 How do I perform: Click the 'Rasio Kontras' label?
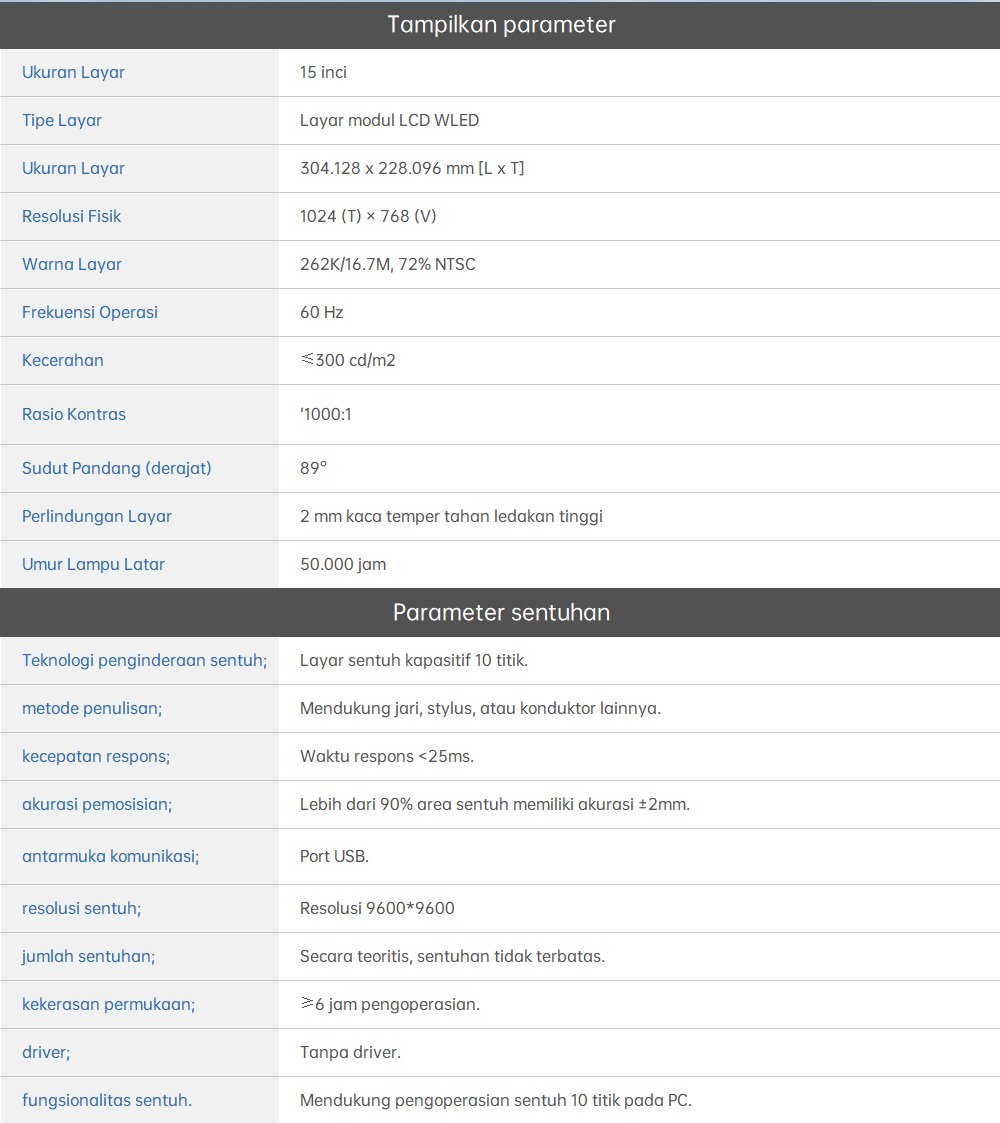[x=74, y=414]
